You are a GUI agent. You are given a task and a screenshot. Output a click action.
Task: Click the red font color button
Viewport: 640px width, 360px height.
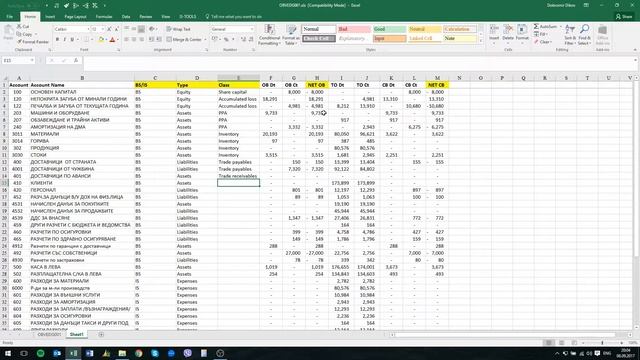113,40
